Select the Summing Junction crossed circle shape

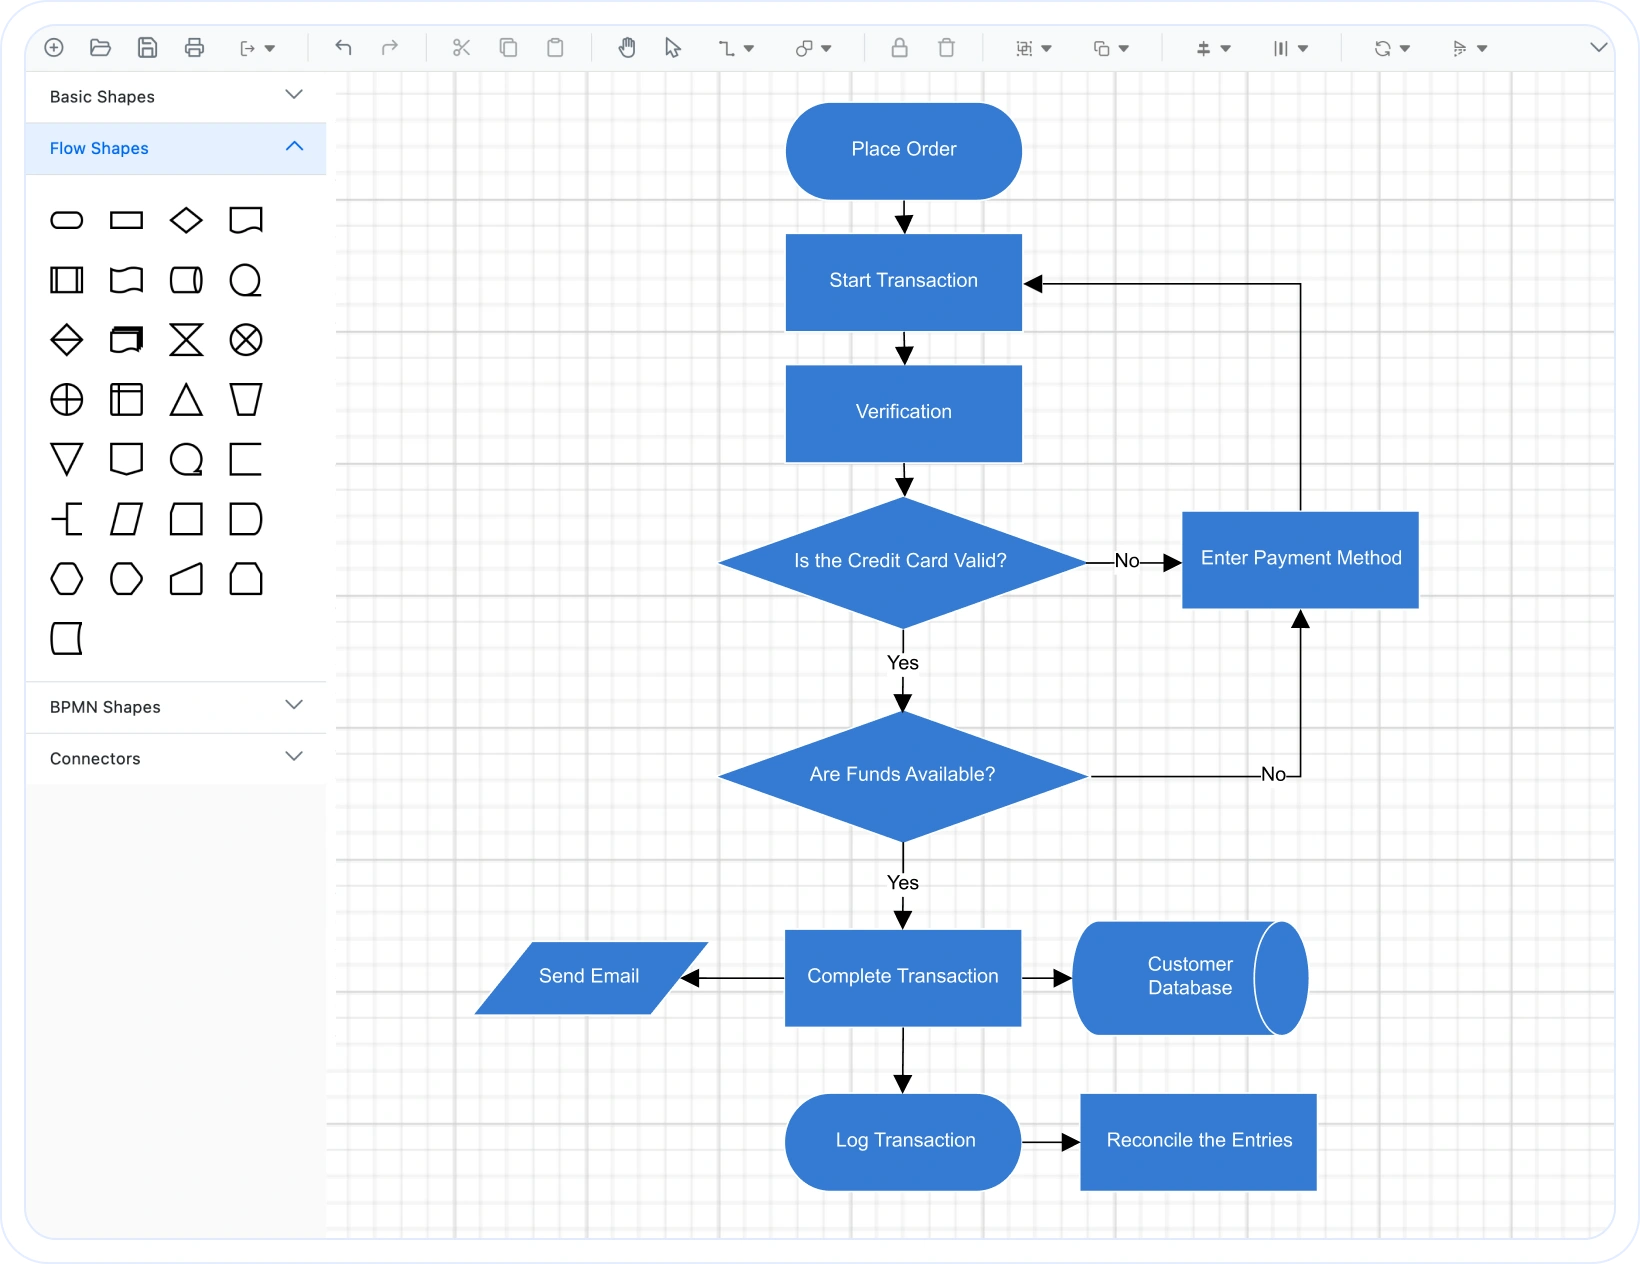(x=246, y=340)
